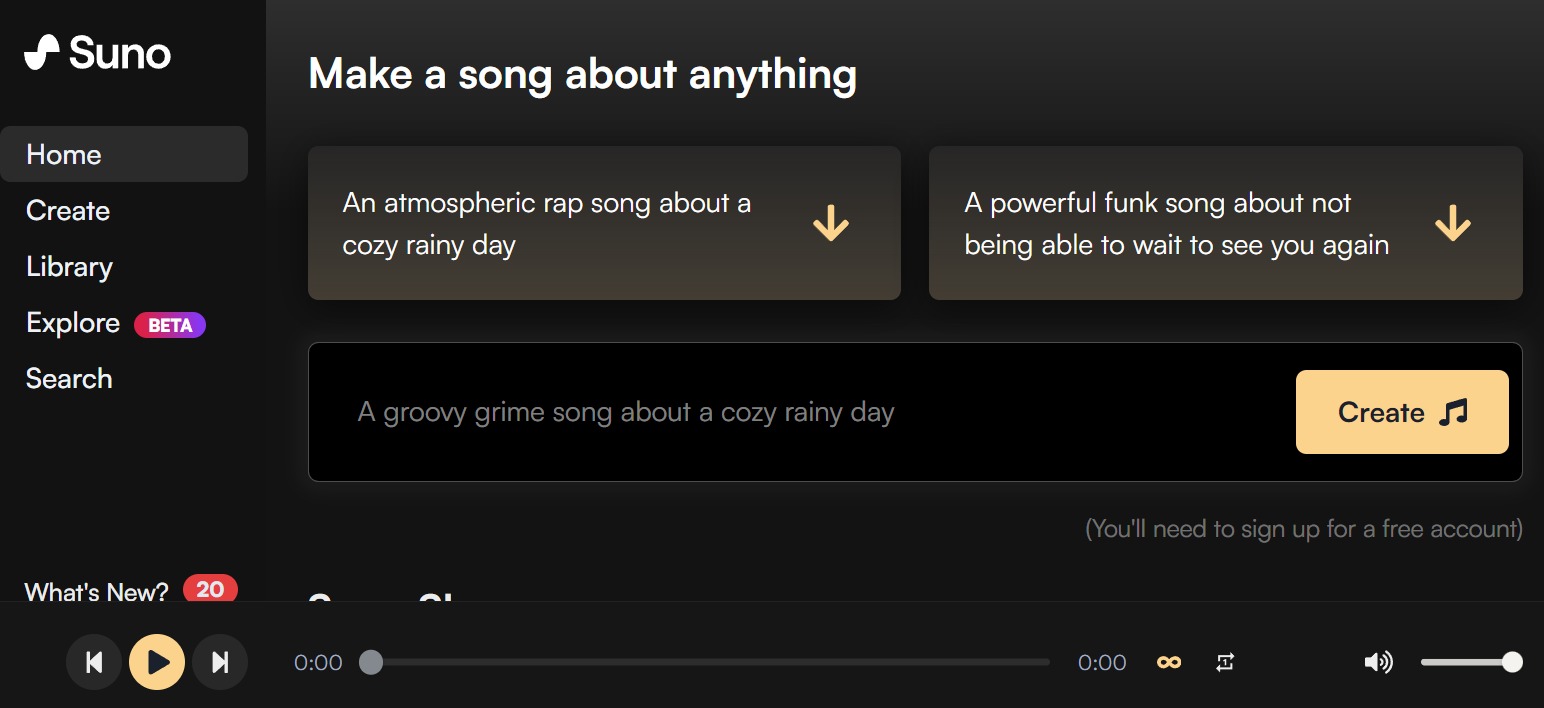Click the music note on Create button
Viewport: 1544px width, 708px height.
(x=1453, y=412)
